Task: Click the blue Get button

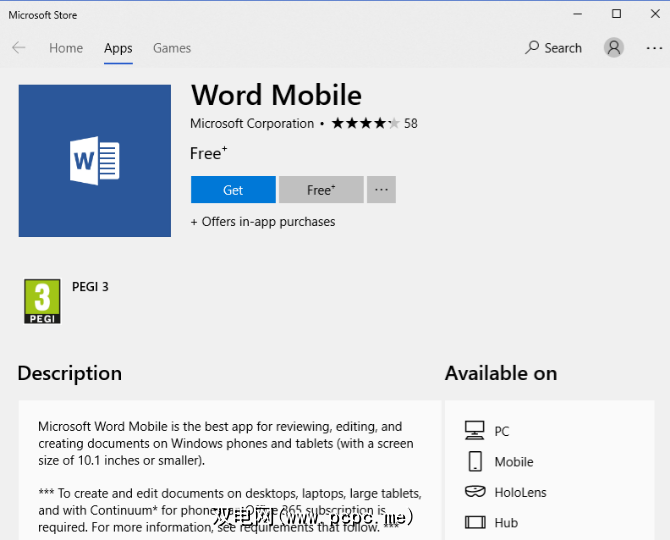Action: (233, 189)
